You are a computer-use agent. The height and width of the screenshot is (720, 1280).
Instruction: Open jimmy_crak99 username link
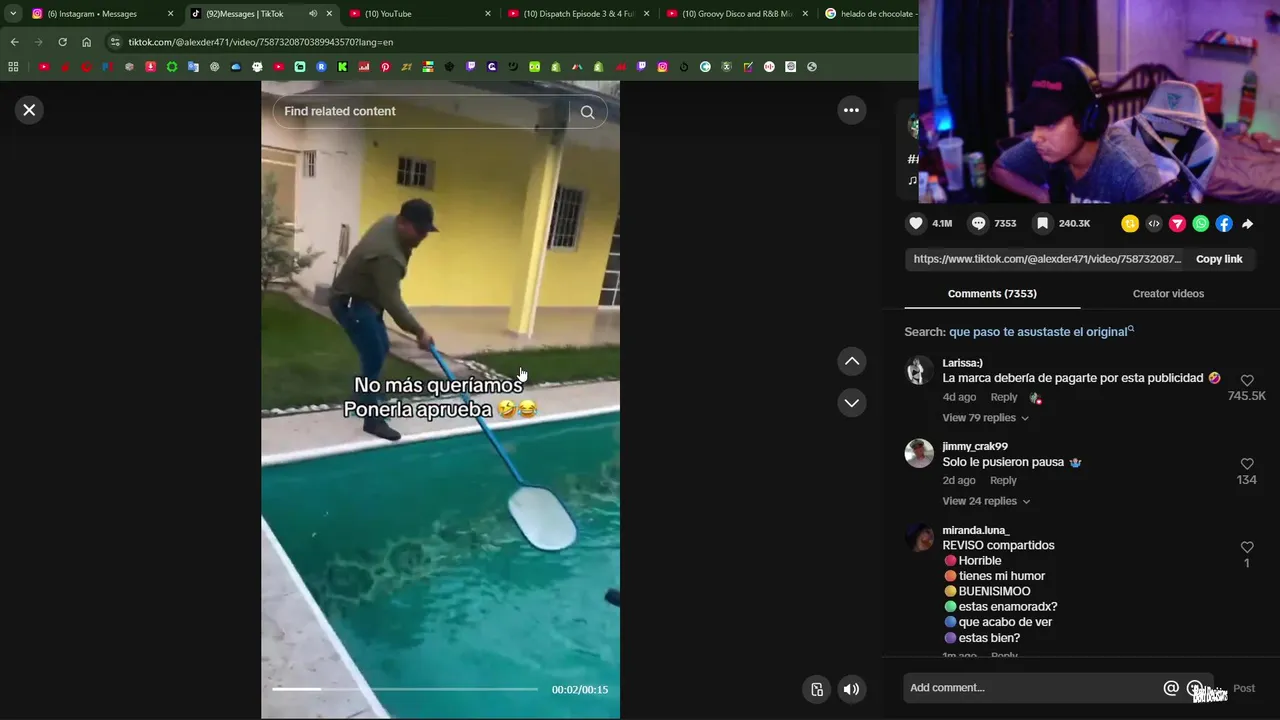coord(975,447)
